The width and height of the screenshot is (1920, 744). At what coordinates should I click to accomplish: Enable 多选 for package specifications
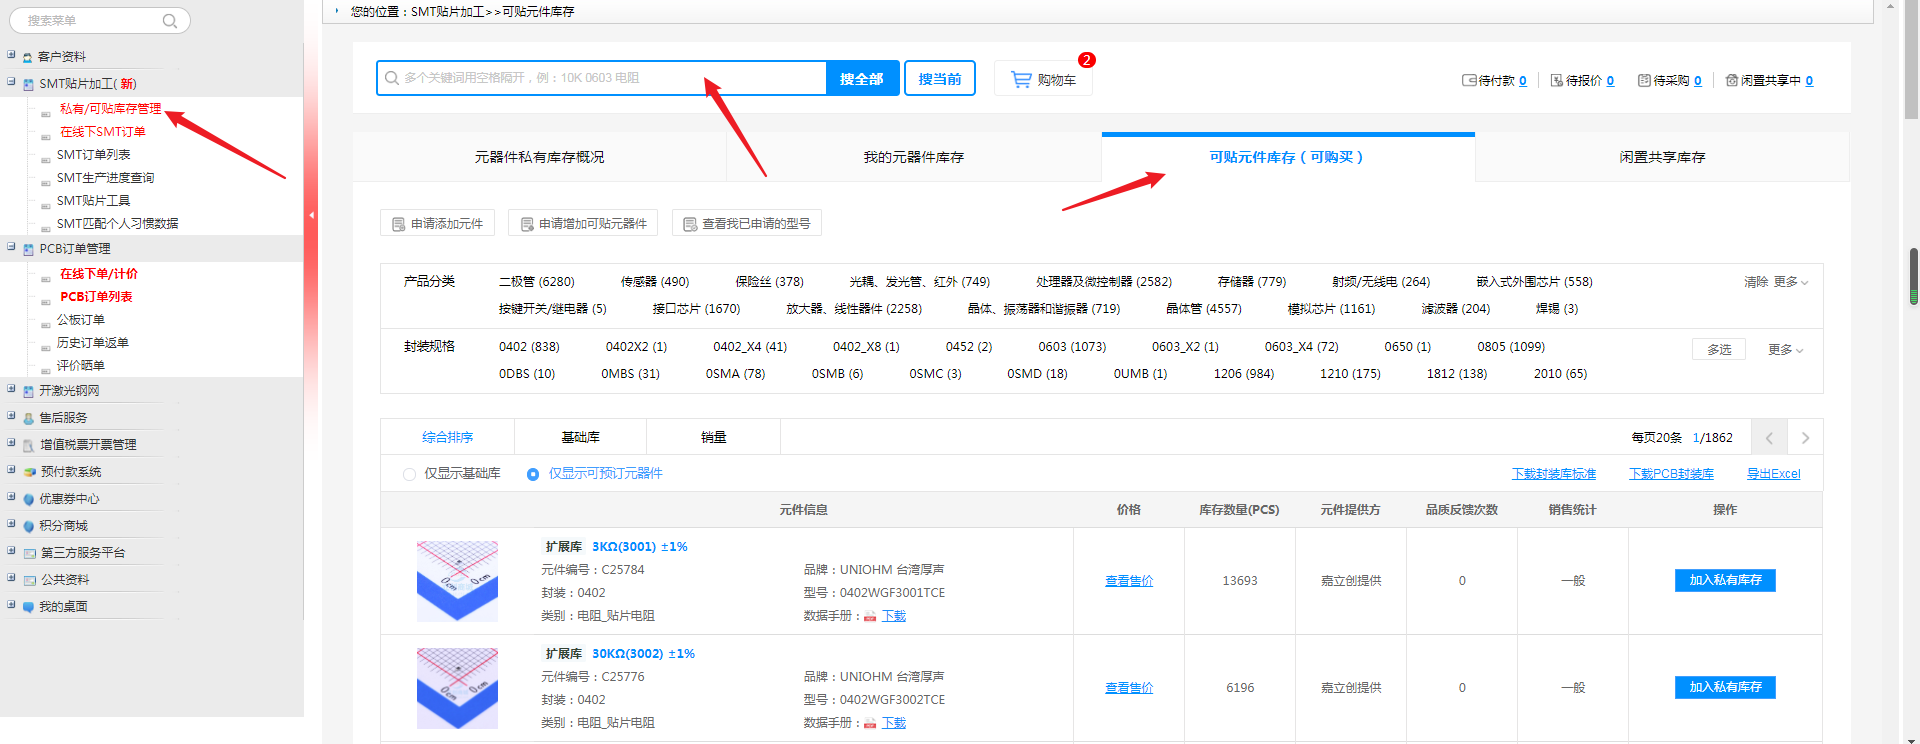point(1718,350)
